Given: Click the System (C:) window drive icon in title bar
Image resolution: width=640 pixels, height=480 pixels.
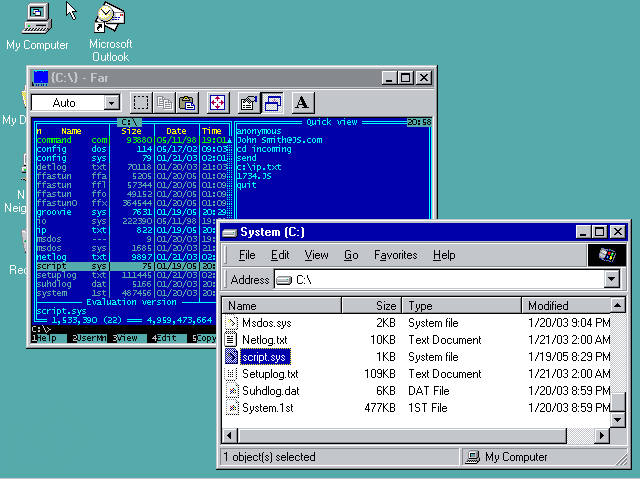Looking at the screenshot, I should coord(229,232).
